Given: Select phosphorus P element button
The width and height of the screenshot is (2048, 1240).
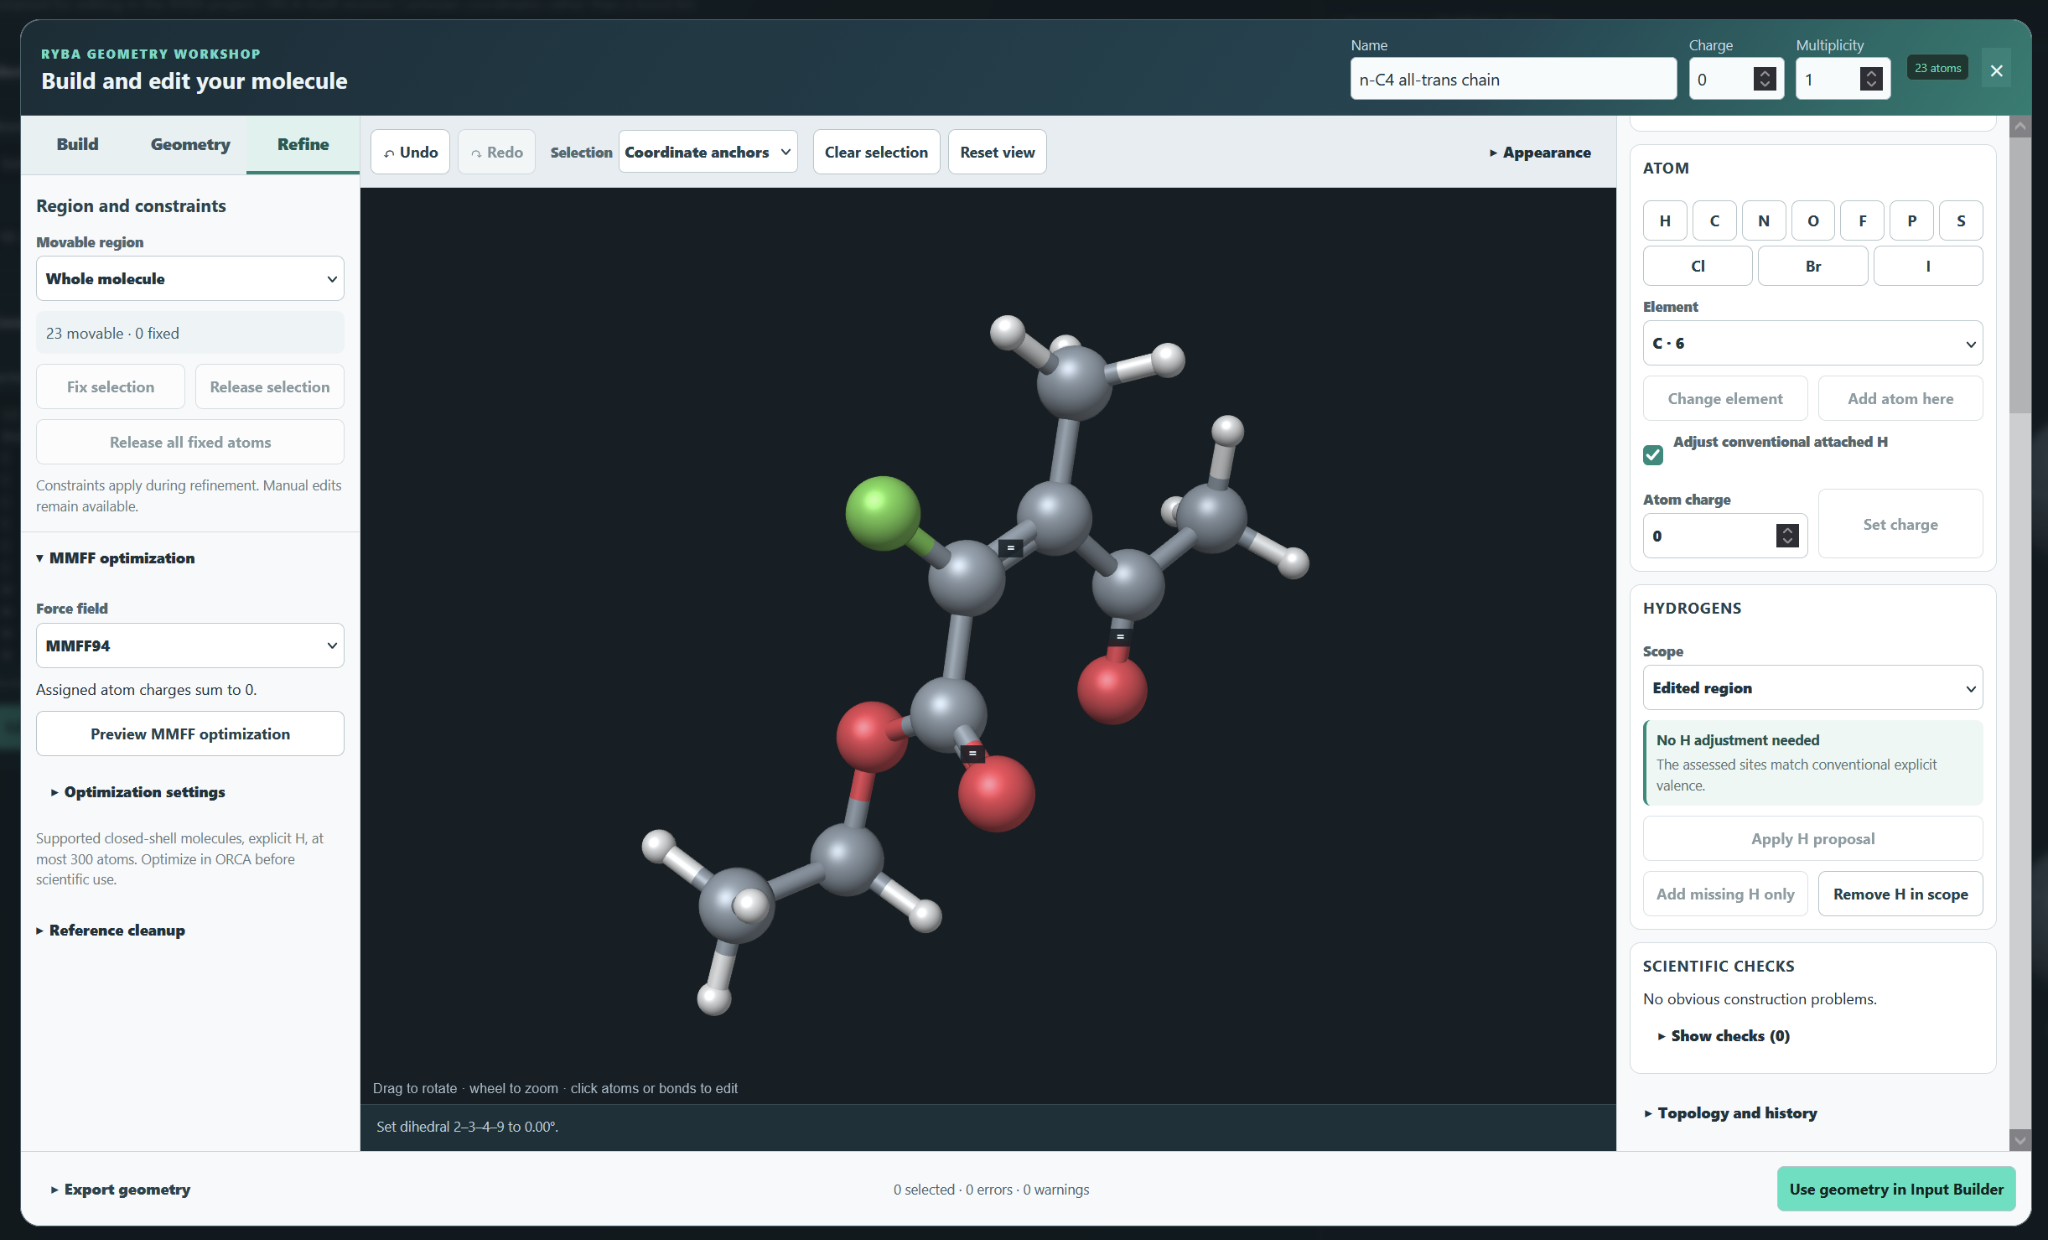Looking at the screenshot, I should (x=1912, y=221).
